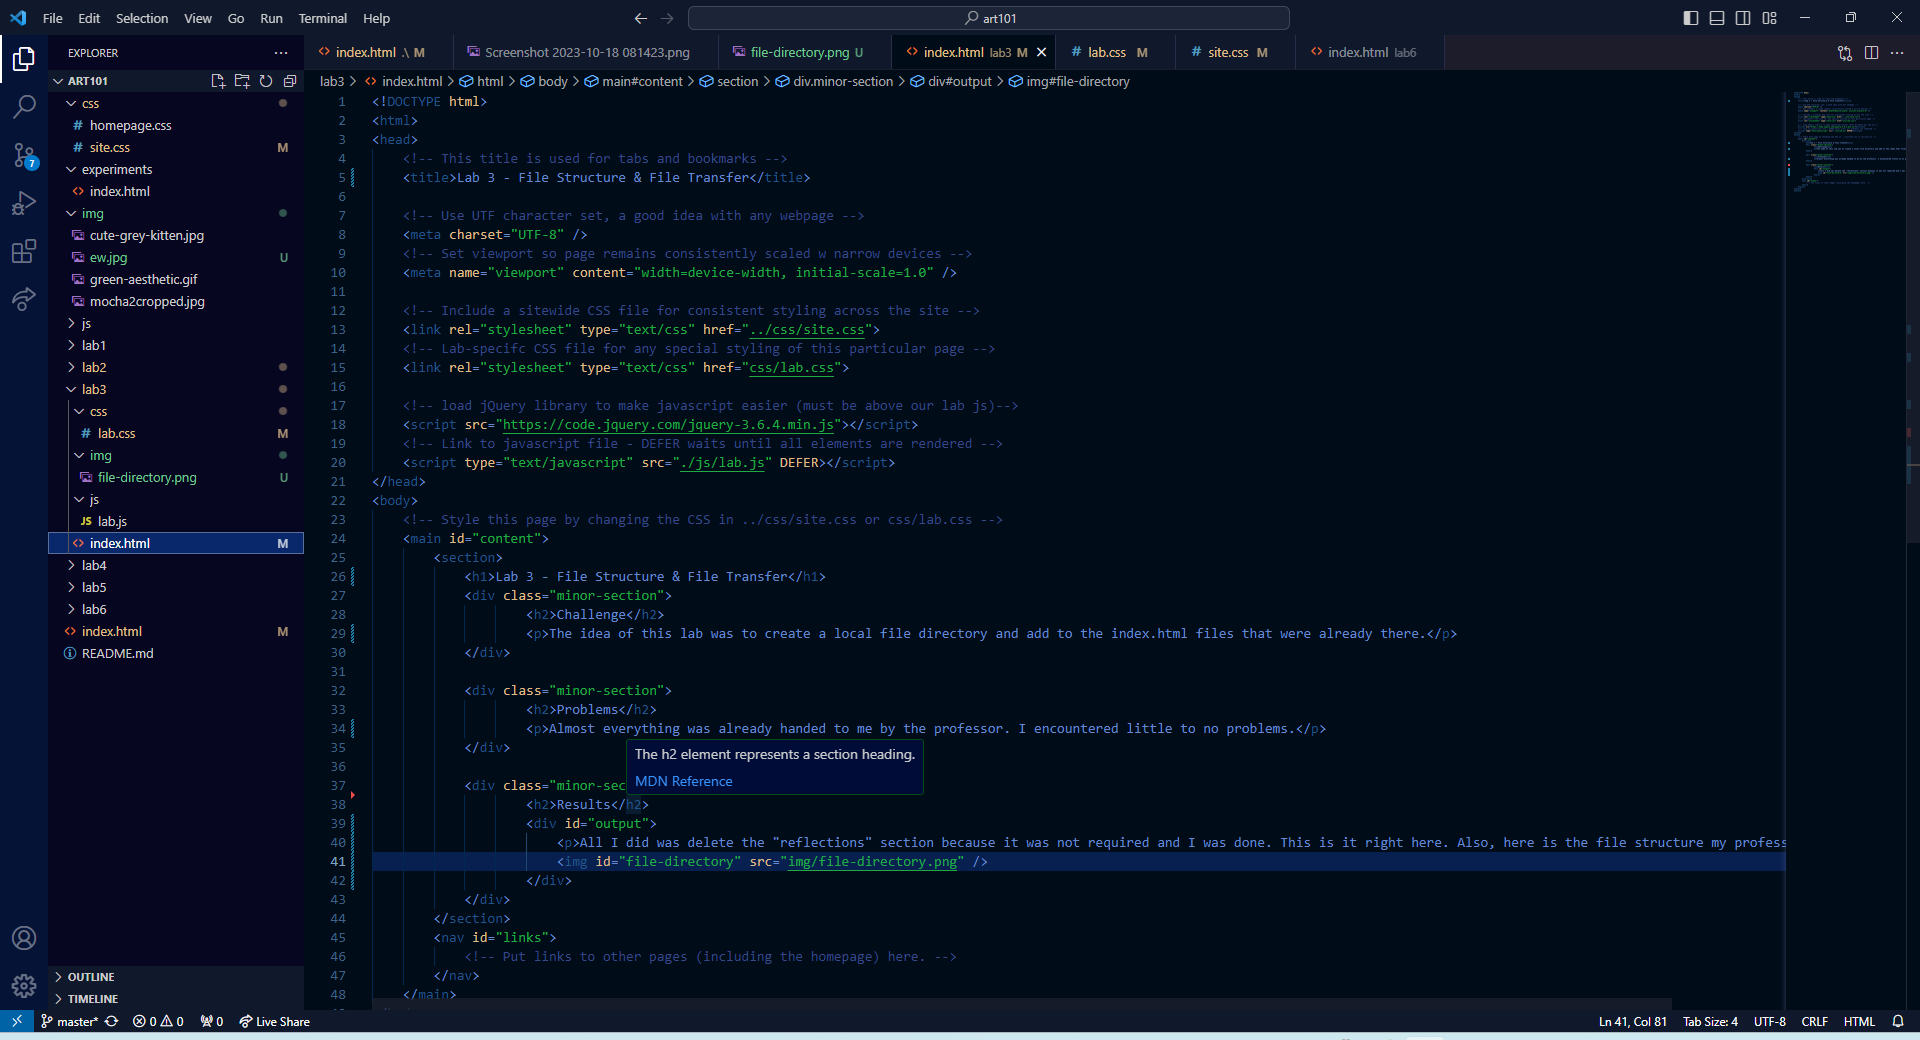Open the Search view in activity bar

(24, 106)
